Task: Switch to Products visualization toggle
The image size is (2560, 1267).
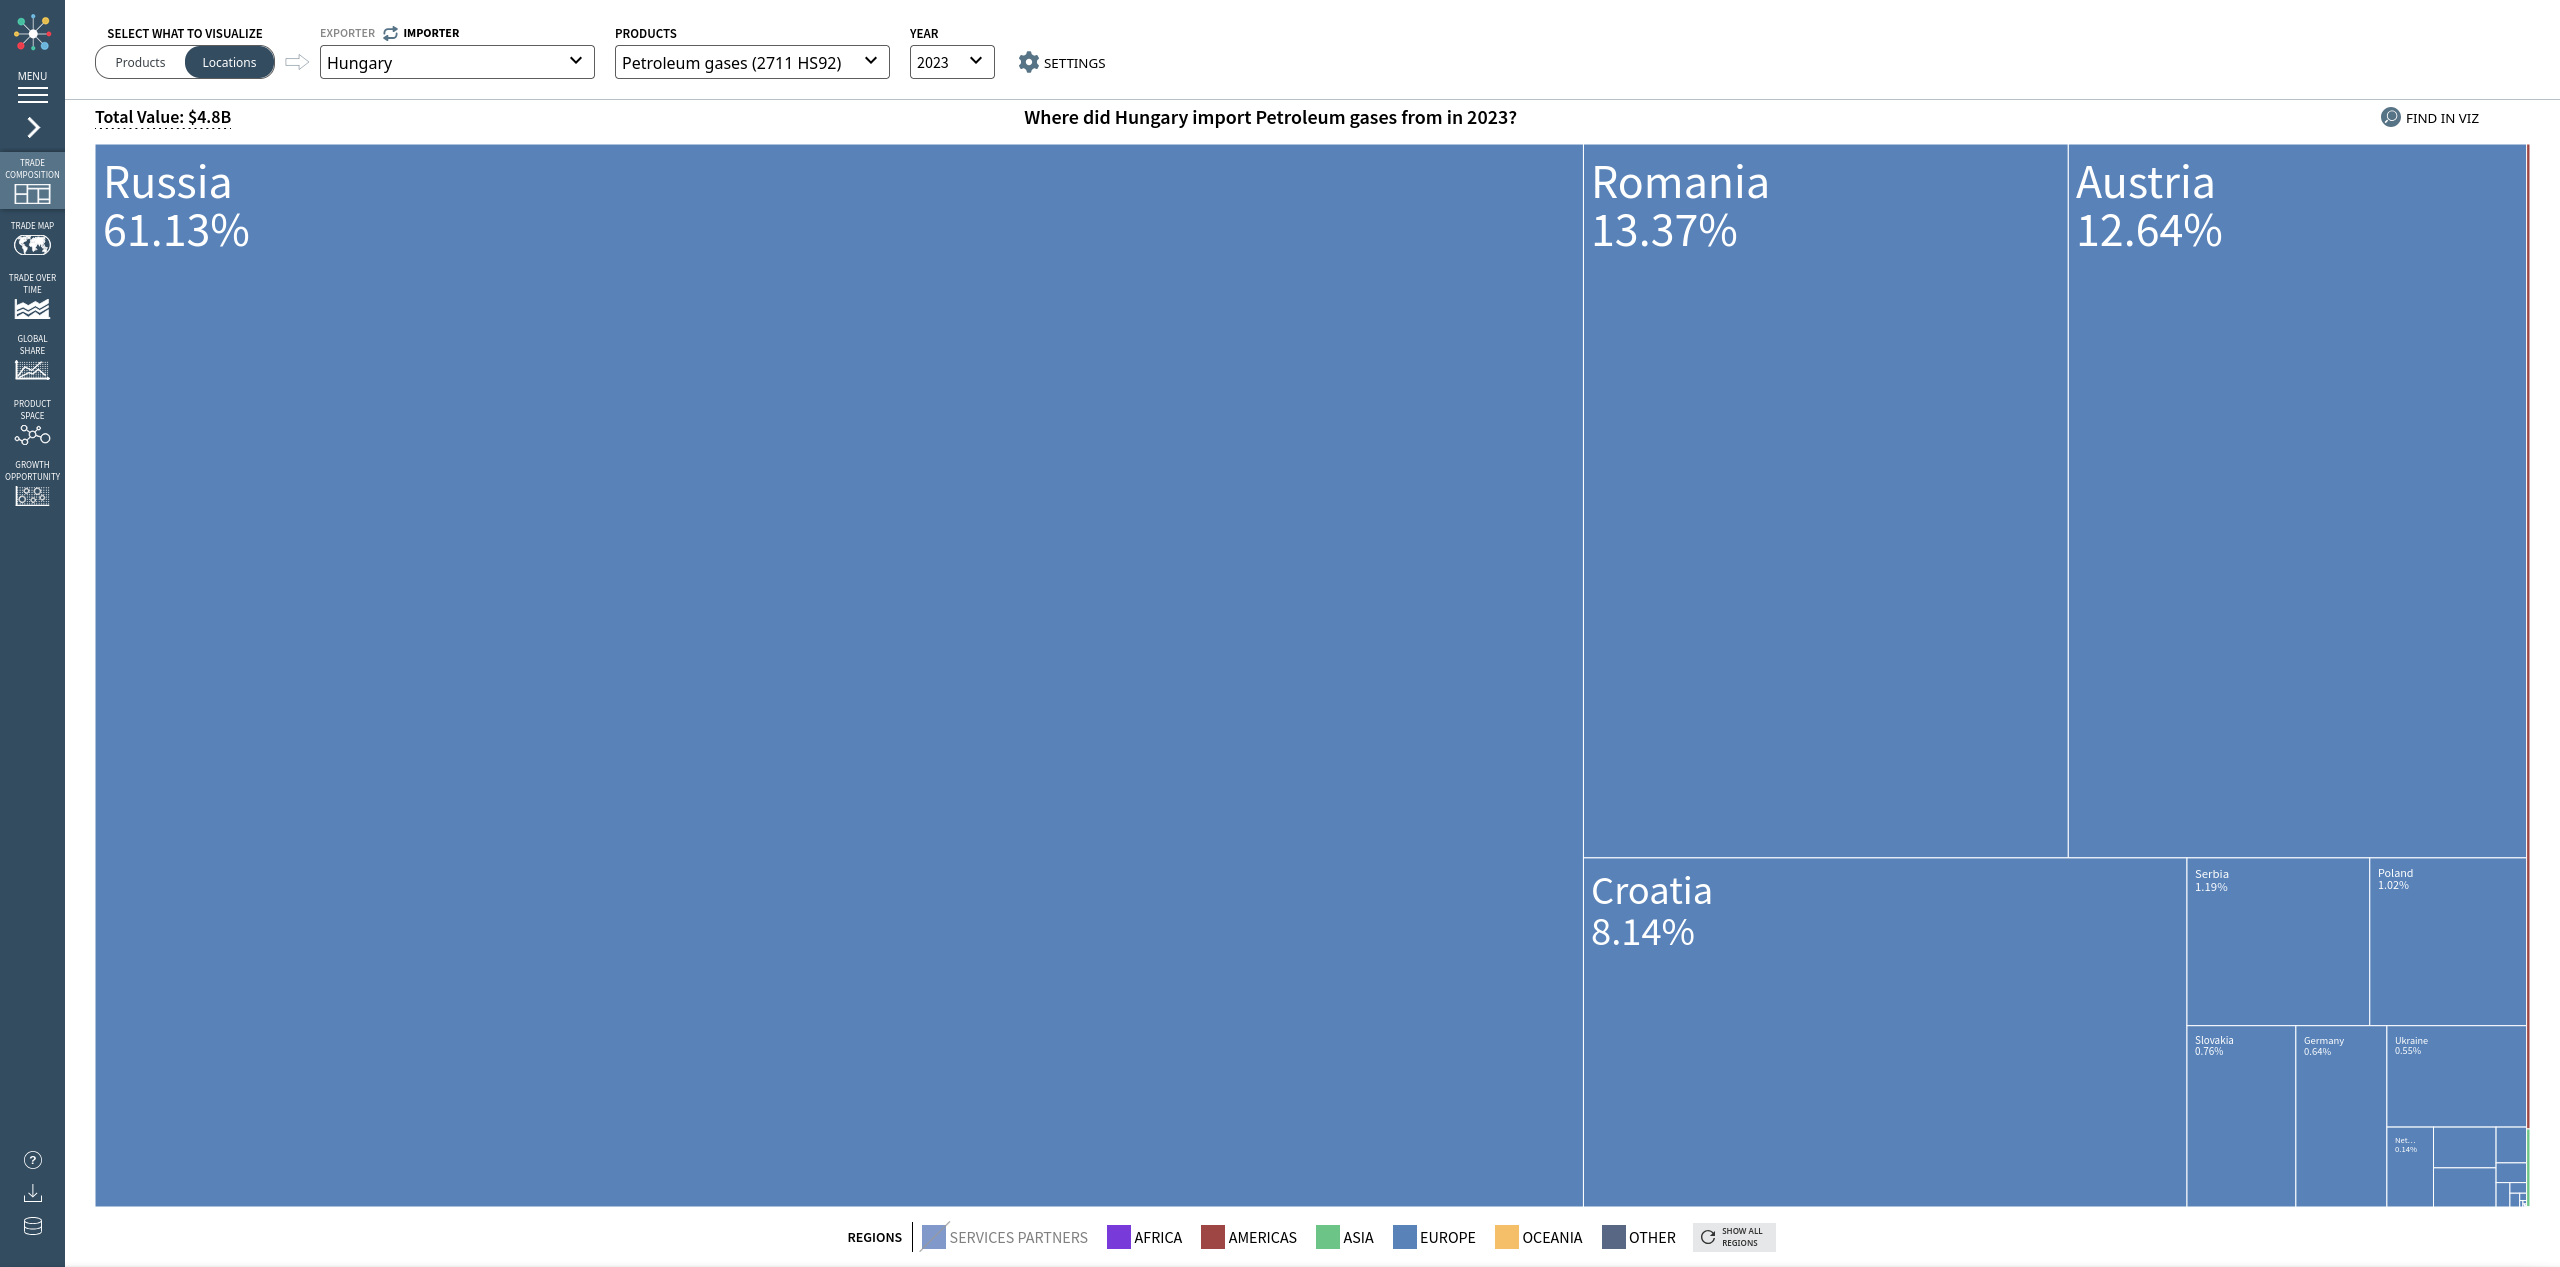Action: pos(140,62)
